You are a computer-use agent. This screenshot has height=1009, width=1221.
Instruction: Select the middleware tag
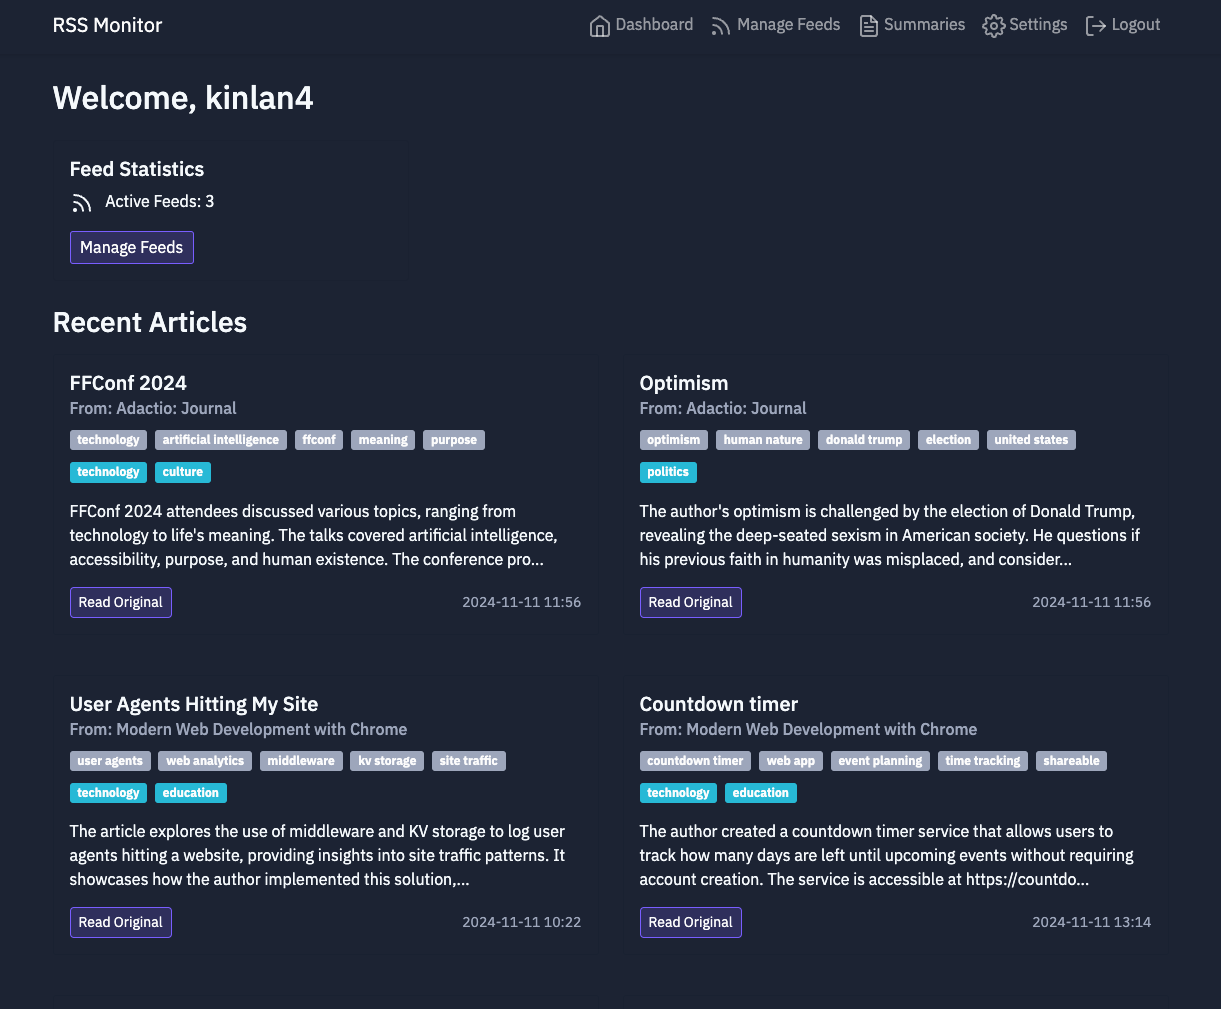[x=301, y=761]
